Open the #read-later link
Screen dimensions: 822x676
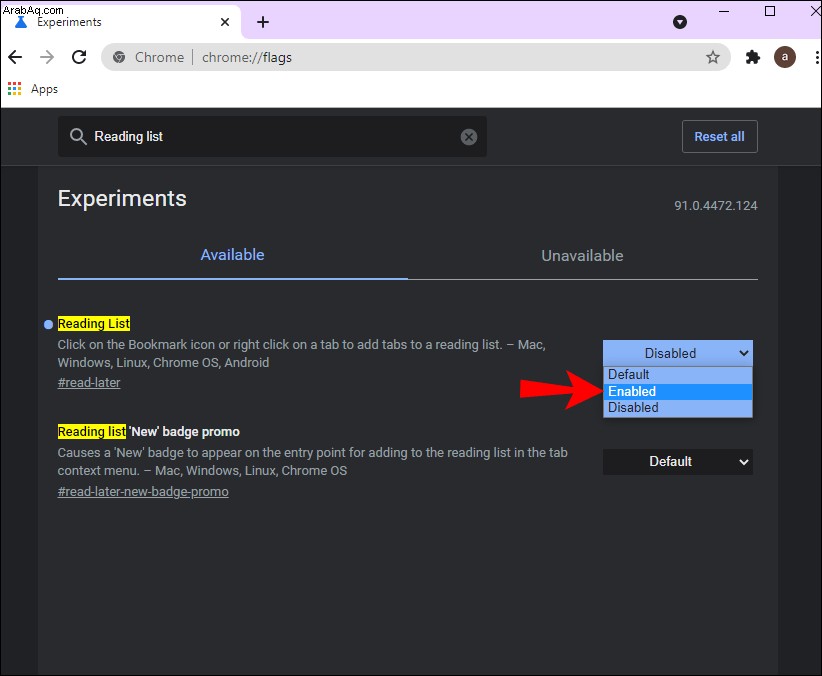pyautogui.click(x=89, y=383)
